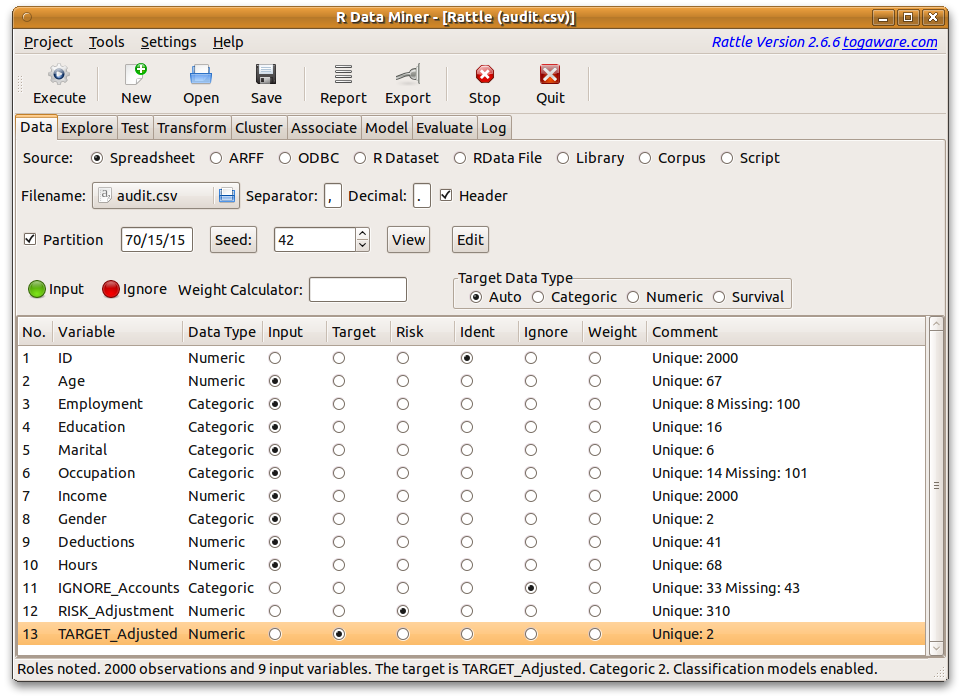Click the green Input color button
This screenshot has width=964, height=698.
click(x=37, y=289)
